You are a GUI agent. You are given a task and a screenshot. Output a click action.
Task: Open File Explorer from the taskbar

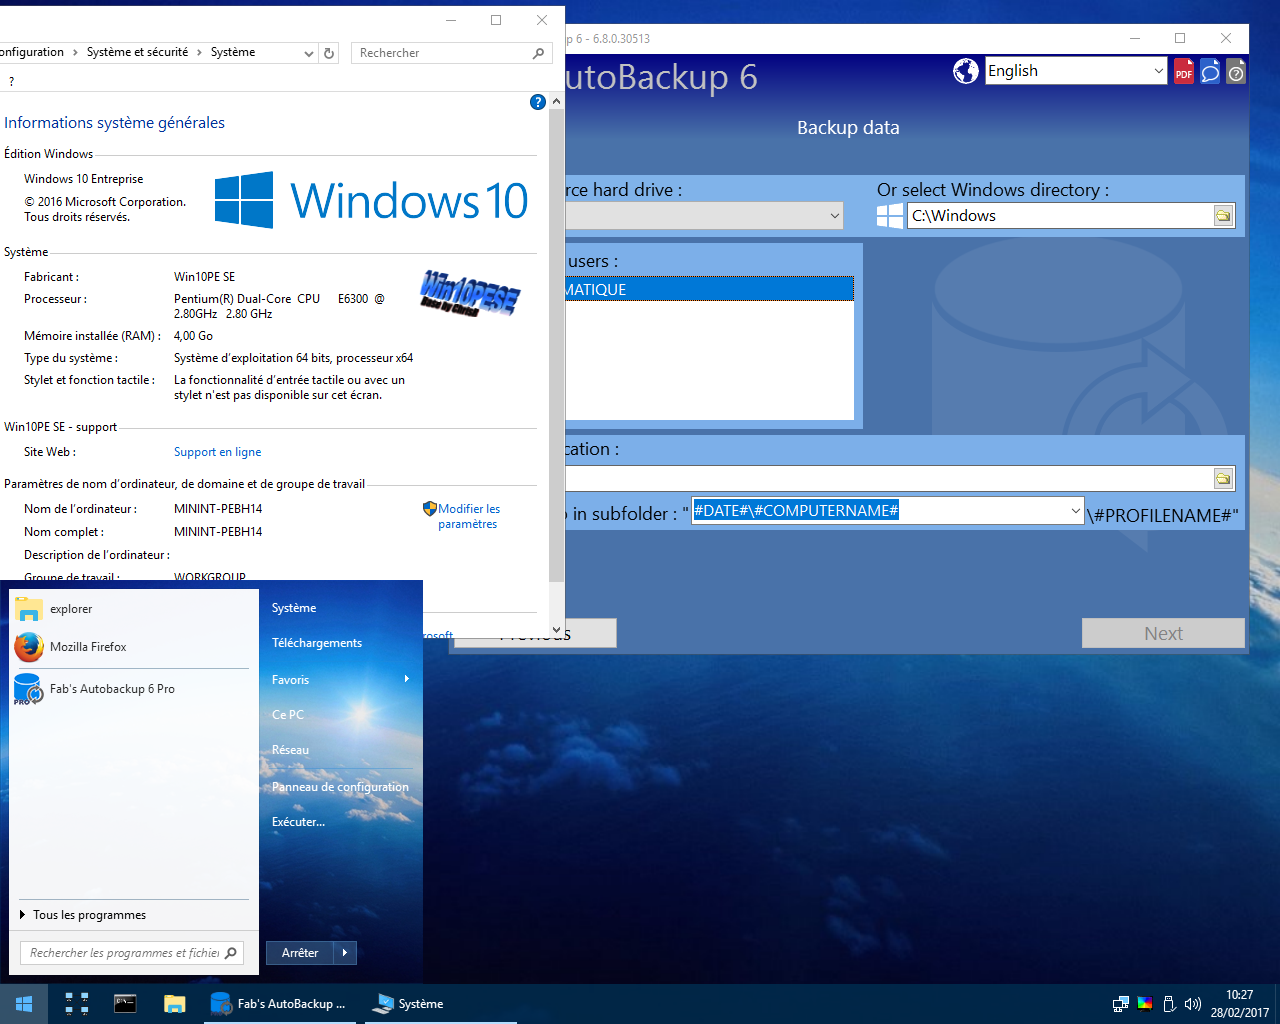click(x=175, y=1004)
